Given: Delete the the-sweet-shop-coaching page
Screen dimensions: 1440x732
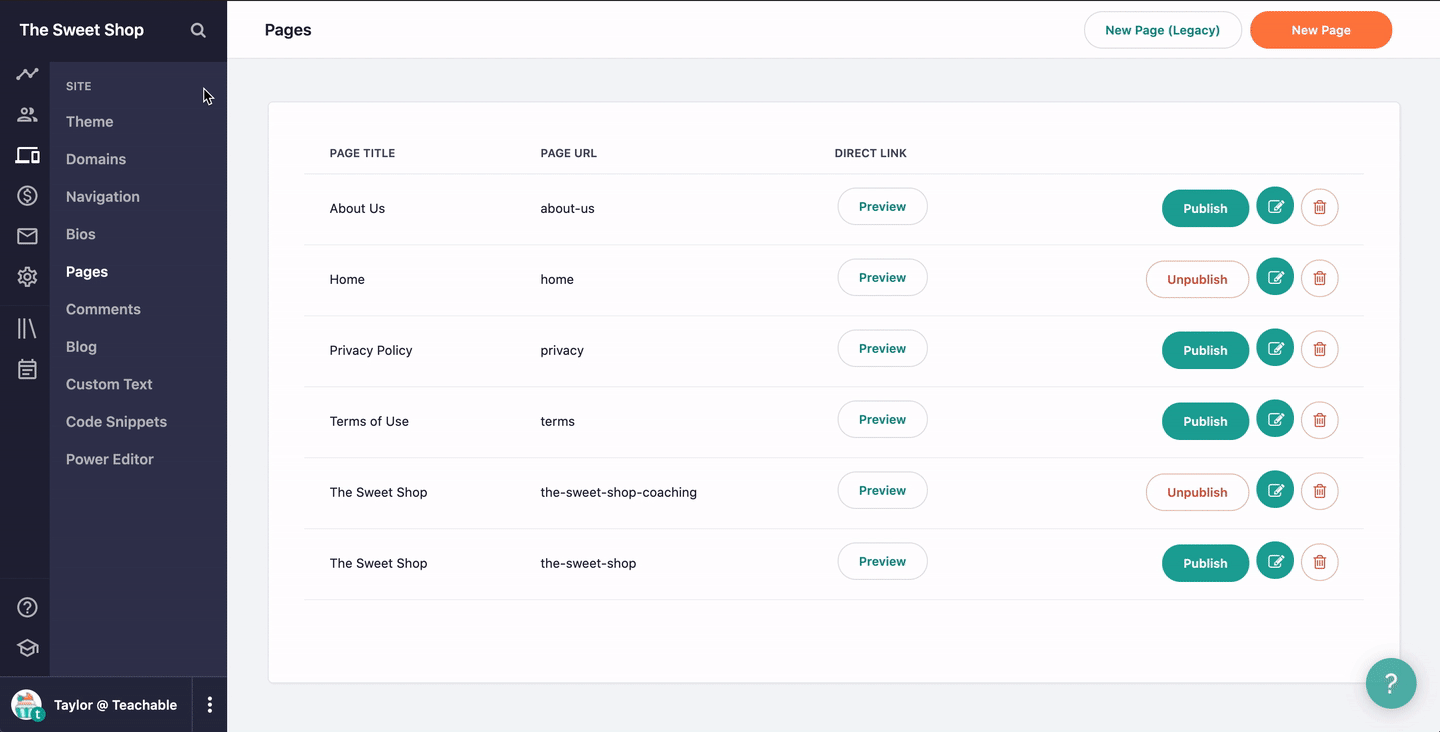Looking at the screenshot, I should point(1319,491).
